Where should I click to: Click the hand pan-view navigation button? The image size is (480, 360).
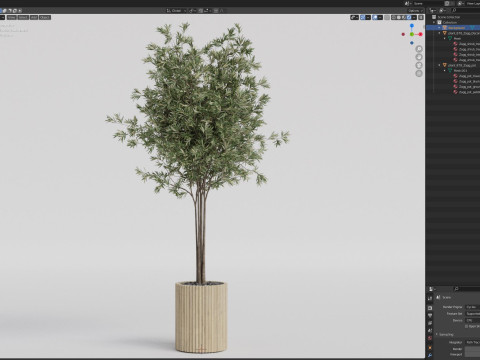point(419,57)
